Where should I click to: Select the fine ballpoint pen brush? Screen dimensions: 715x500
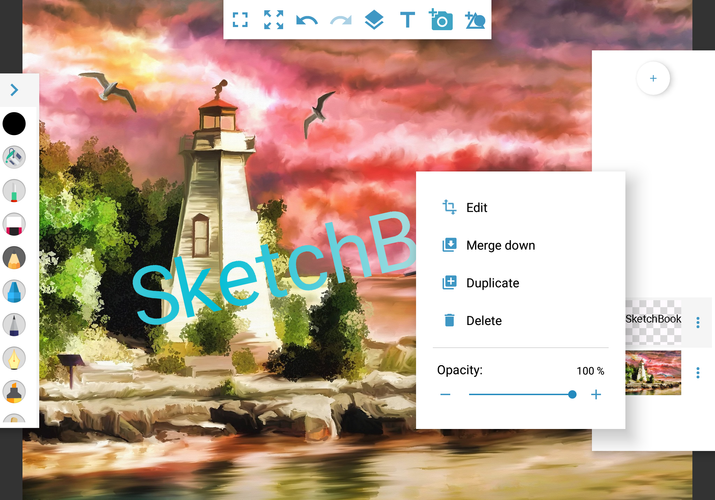click(x=14, y=325)
